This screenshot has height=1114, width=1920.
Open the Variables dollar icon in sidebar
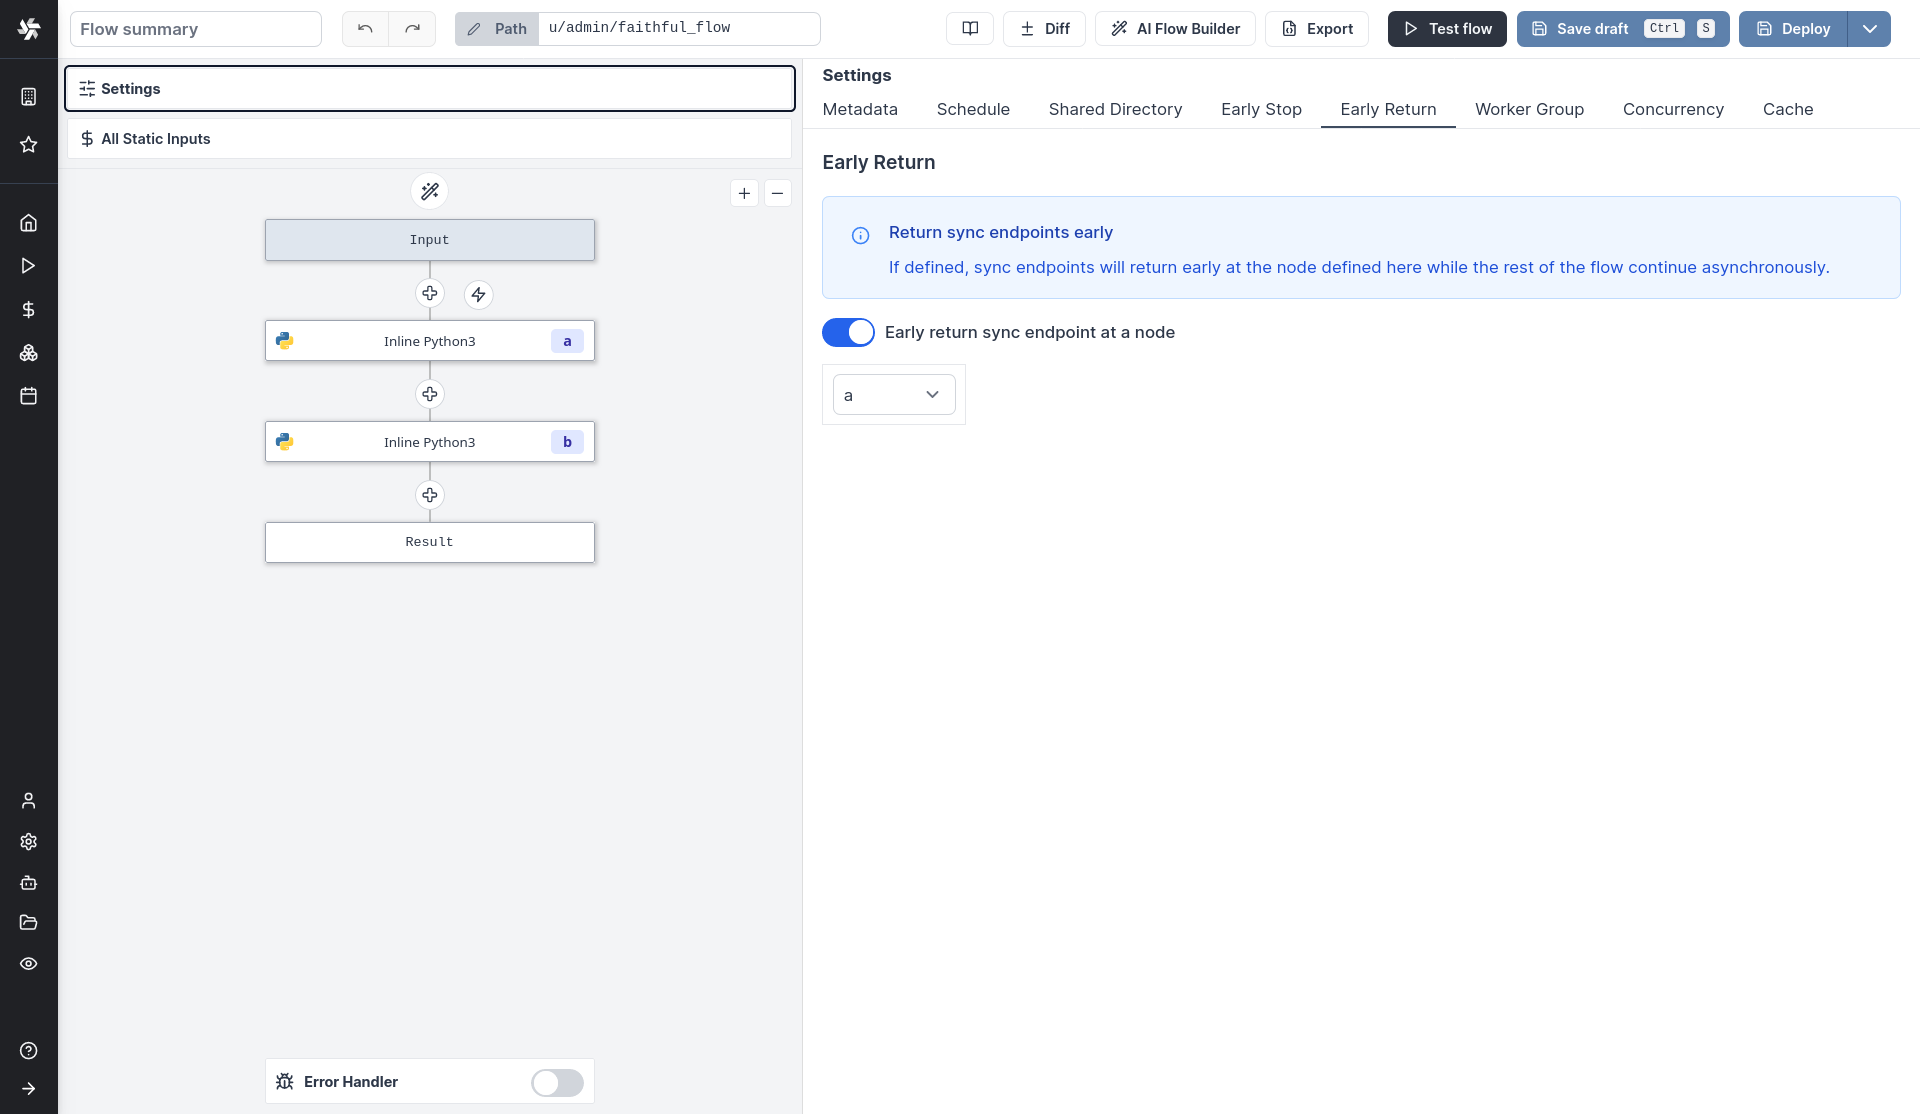tap(28, 309)
